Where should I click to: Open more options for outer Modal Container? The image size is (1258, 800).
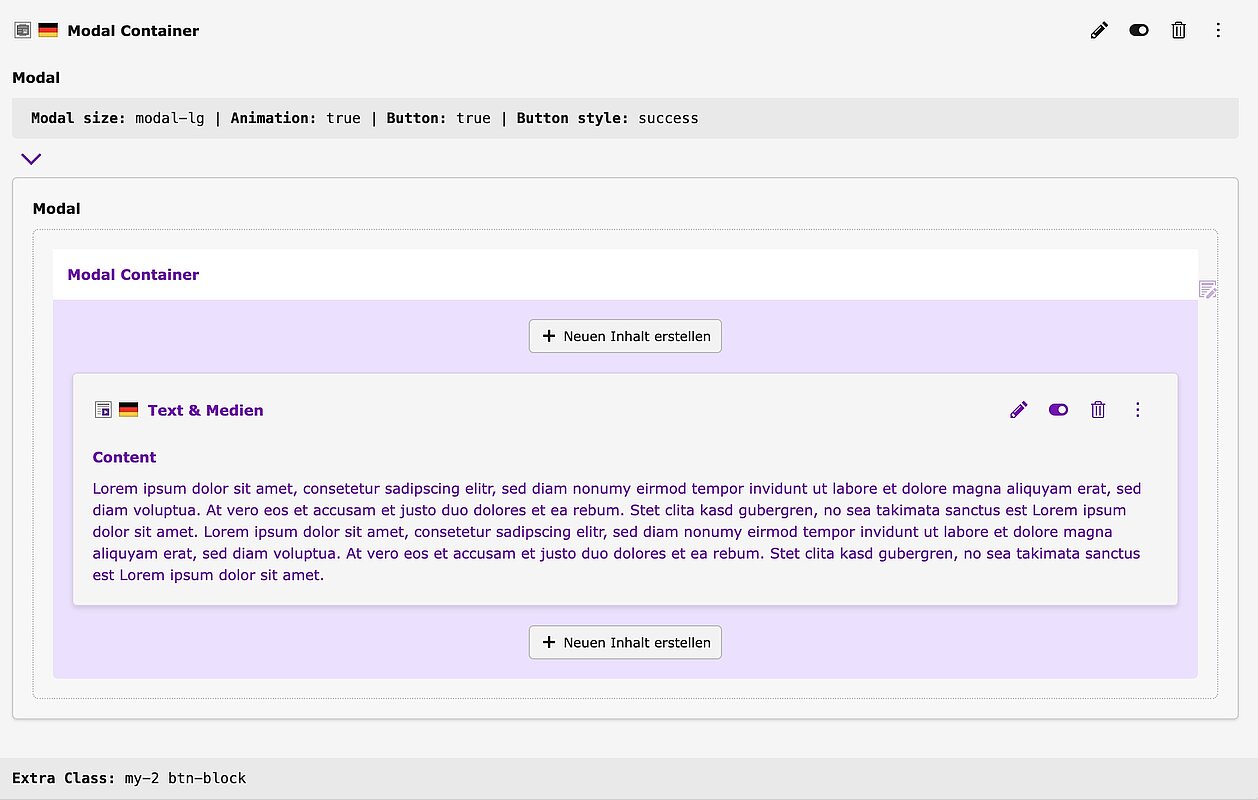coord(1218,30)
